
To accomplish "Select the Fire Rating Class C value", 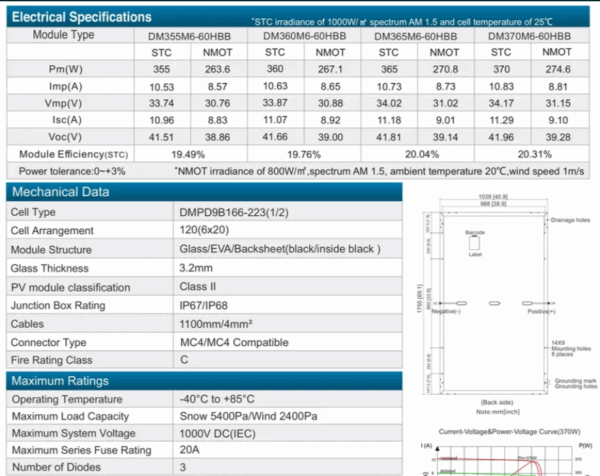I will [184, 360].
